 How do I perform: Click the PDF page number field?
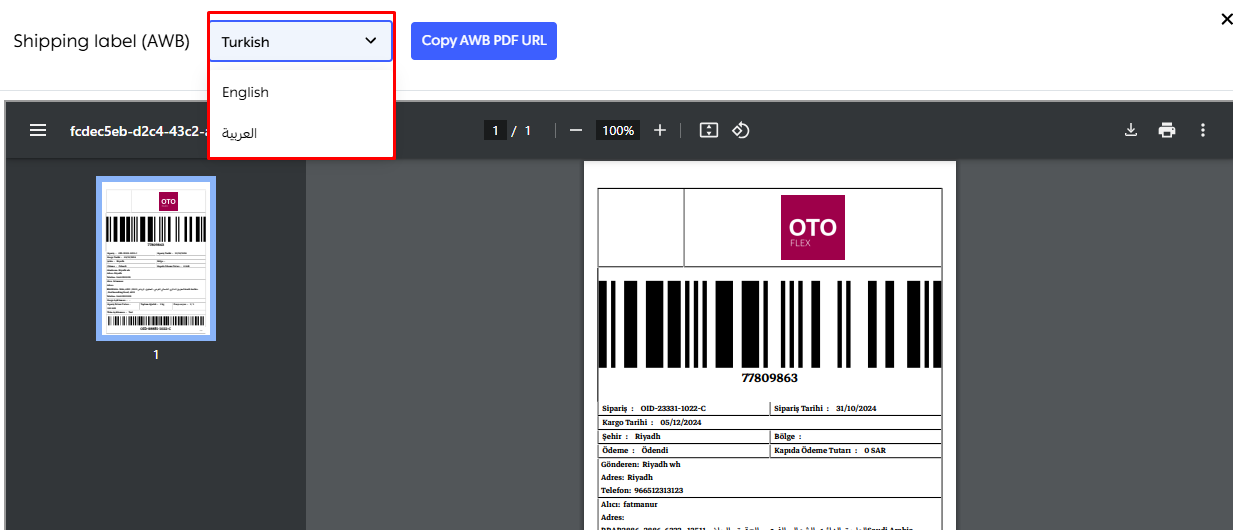tap(495, 131)
